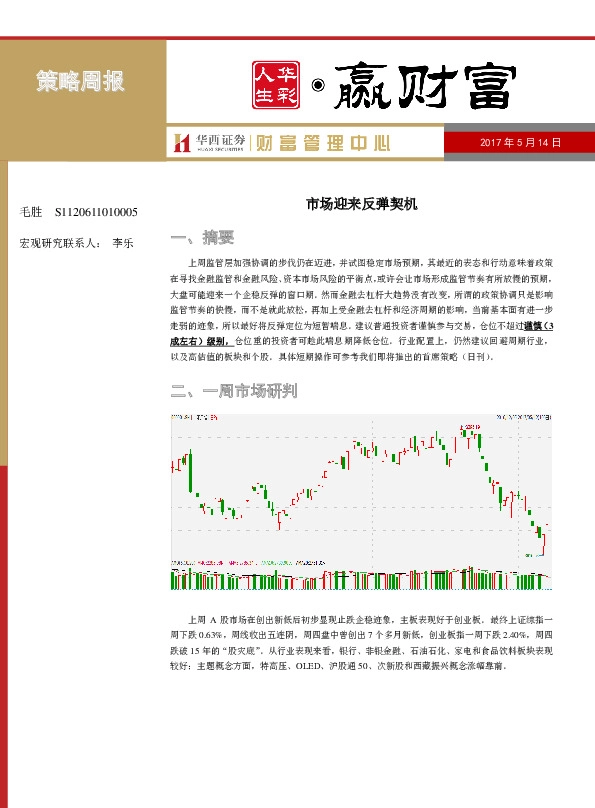This screenshot has height=808, width=595.
Task: Click the volume bars under the chart
Action: click(x=361, y=579)
